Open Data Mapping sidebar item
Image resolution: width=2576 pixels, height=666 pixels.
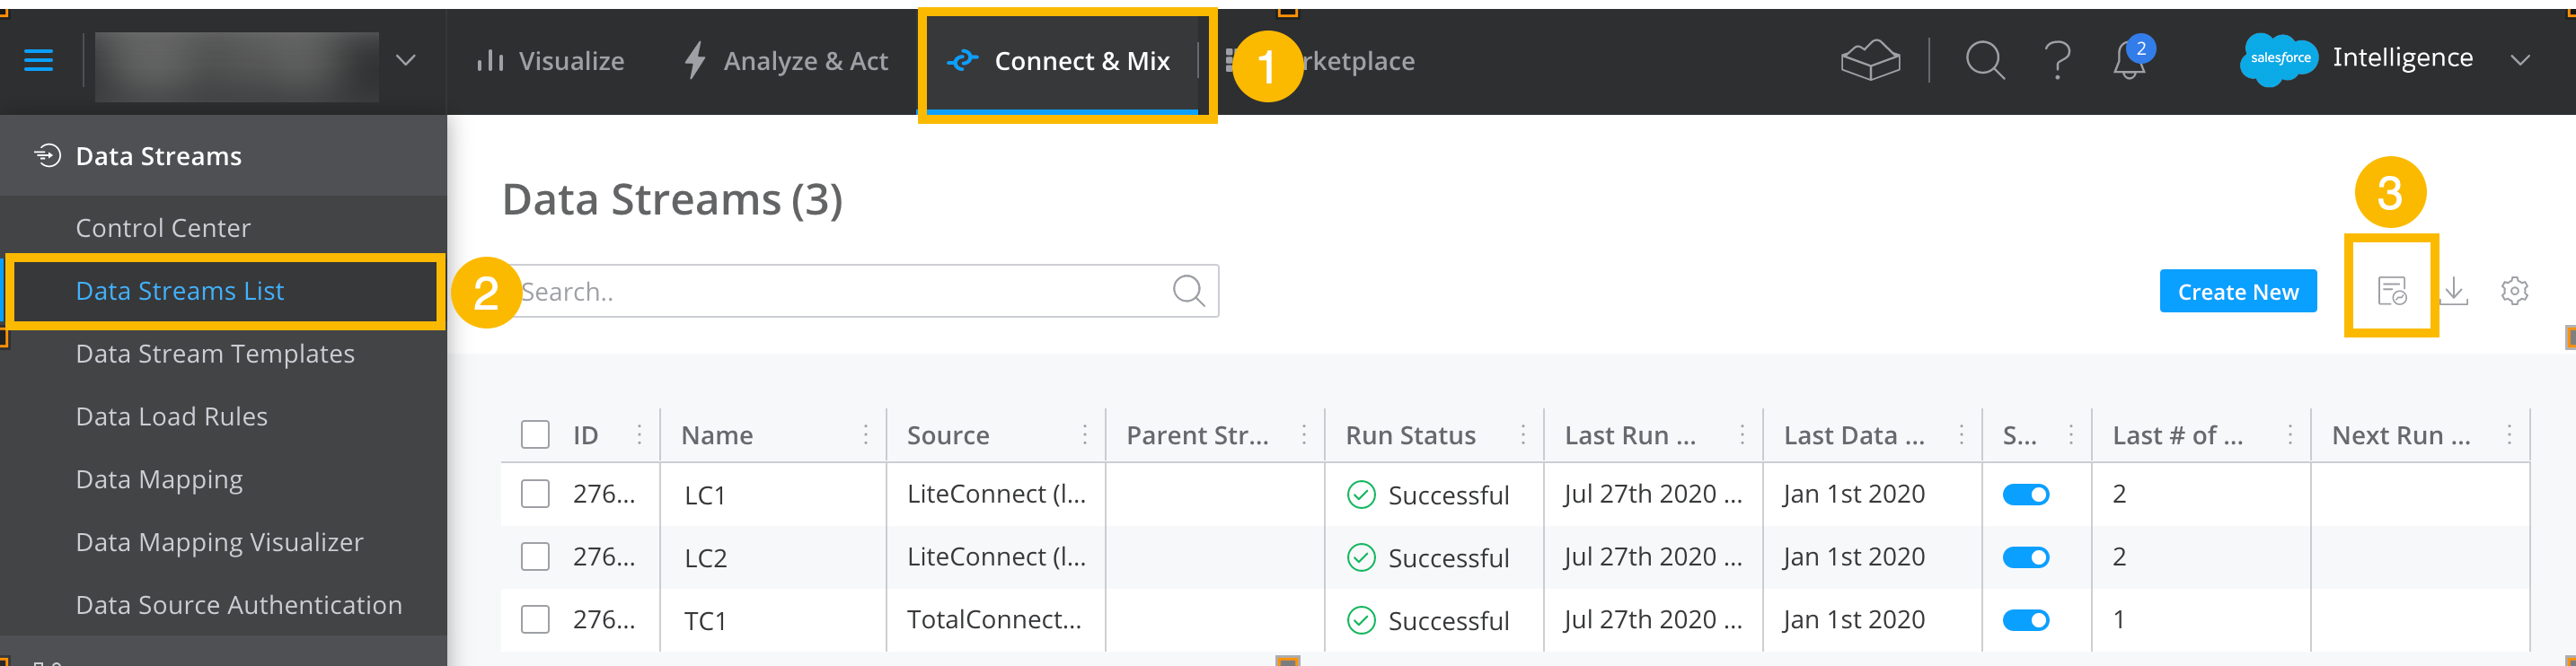point(159,480)
